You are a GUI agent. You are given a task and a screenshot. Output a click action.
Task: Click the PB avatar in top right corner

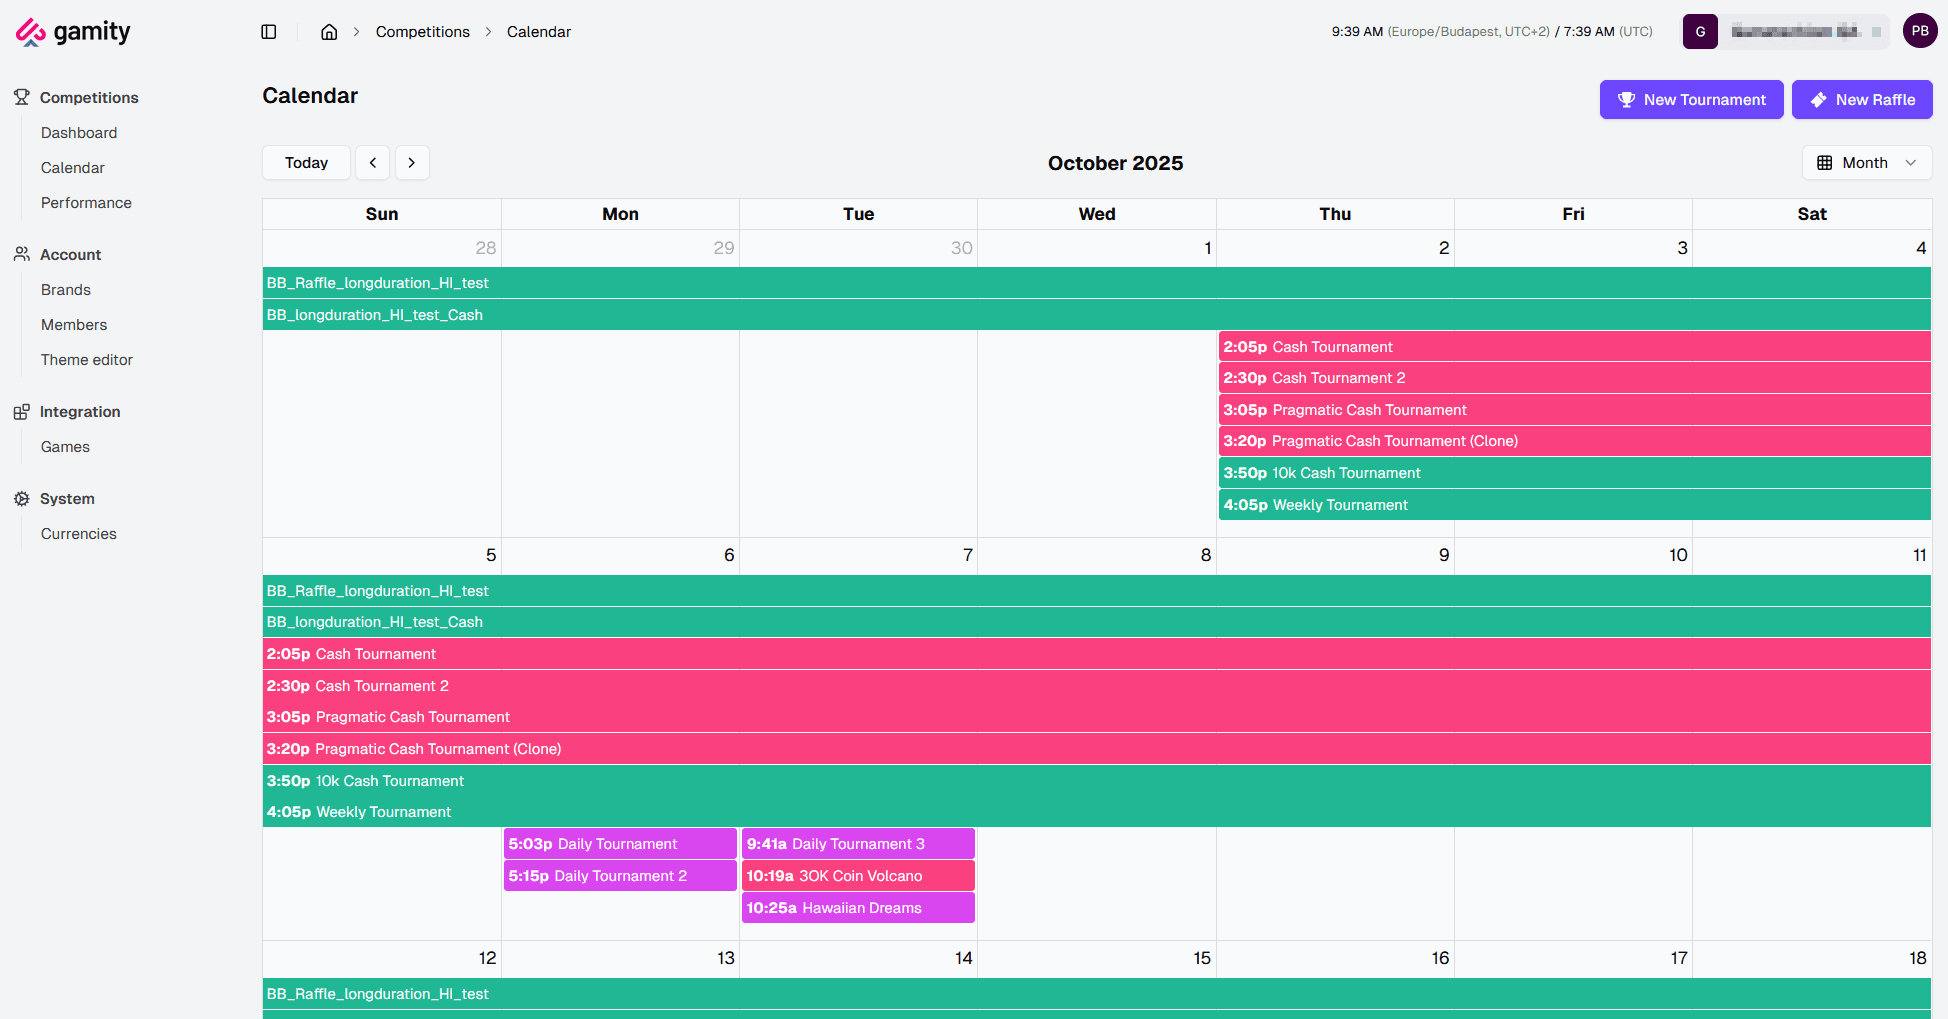[1920, 30]
